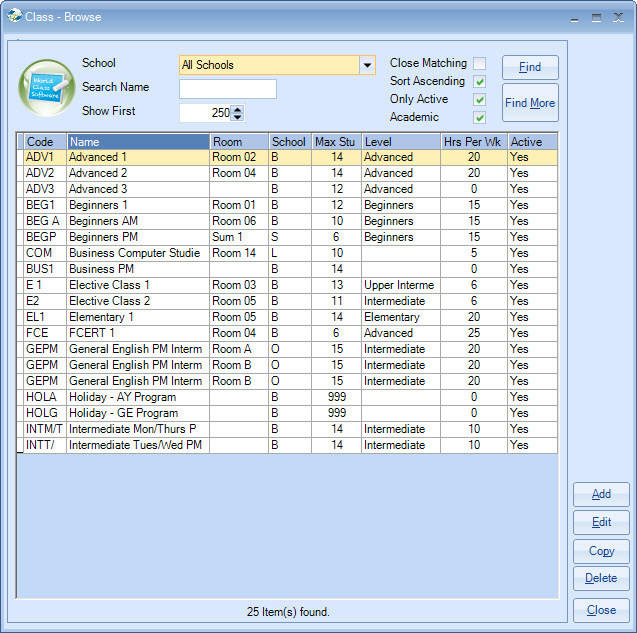Minimize the Class - Browse window
Viewport: 637px width, 633px height.
click(574, 18)
